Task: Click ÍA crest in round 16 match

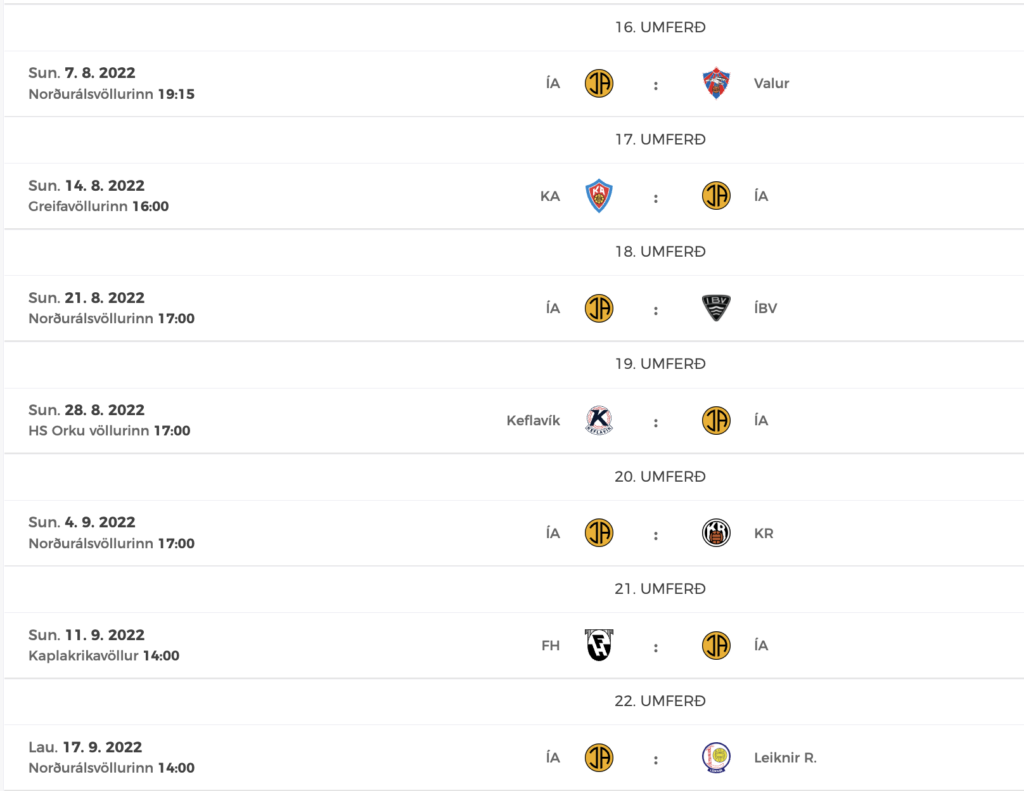Action: point(599,84)
